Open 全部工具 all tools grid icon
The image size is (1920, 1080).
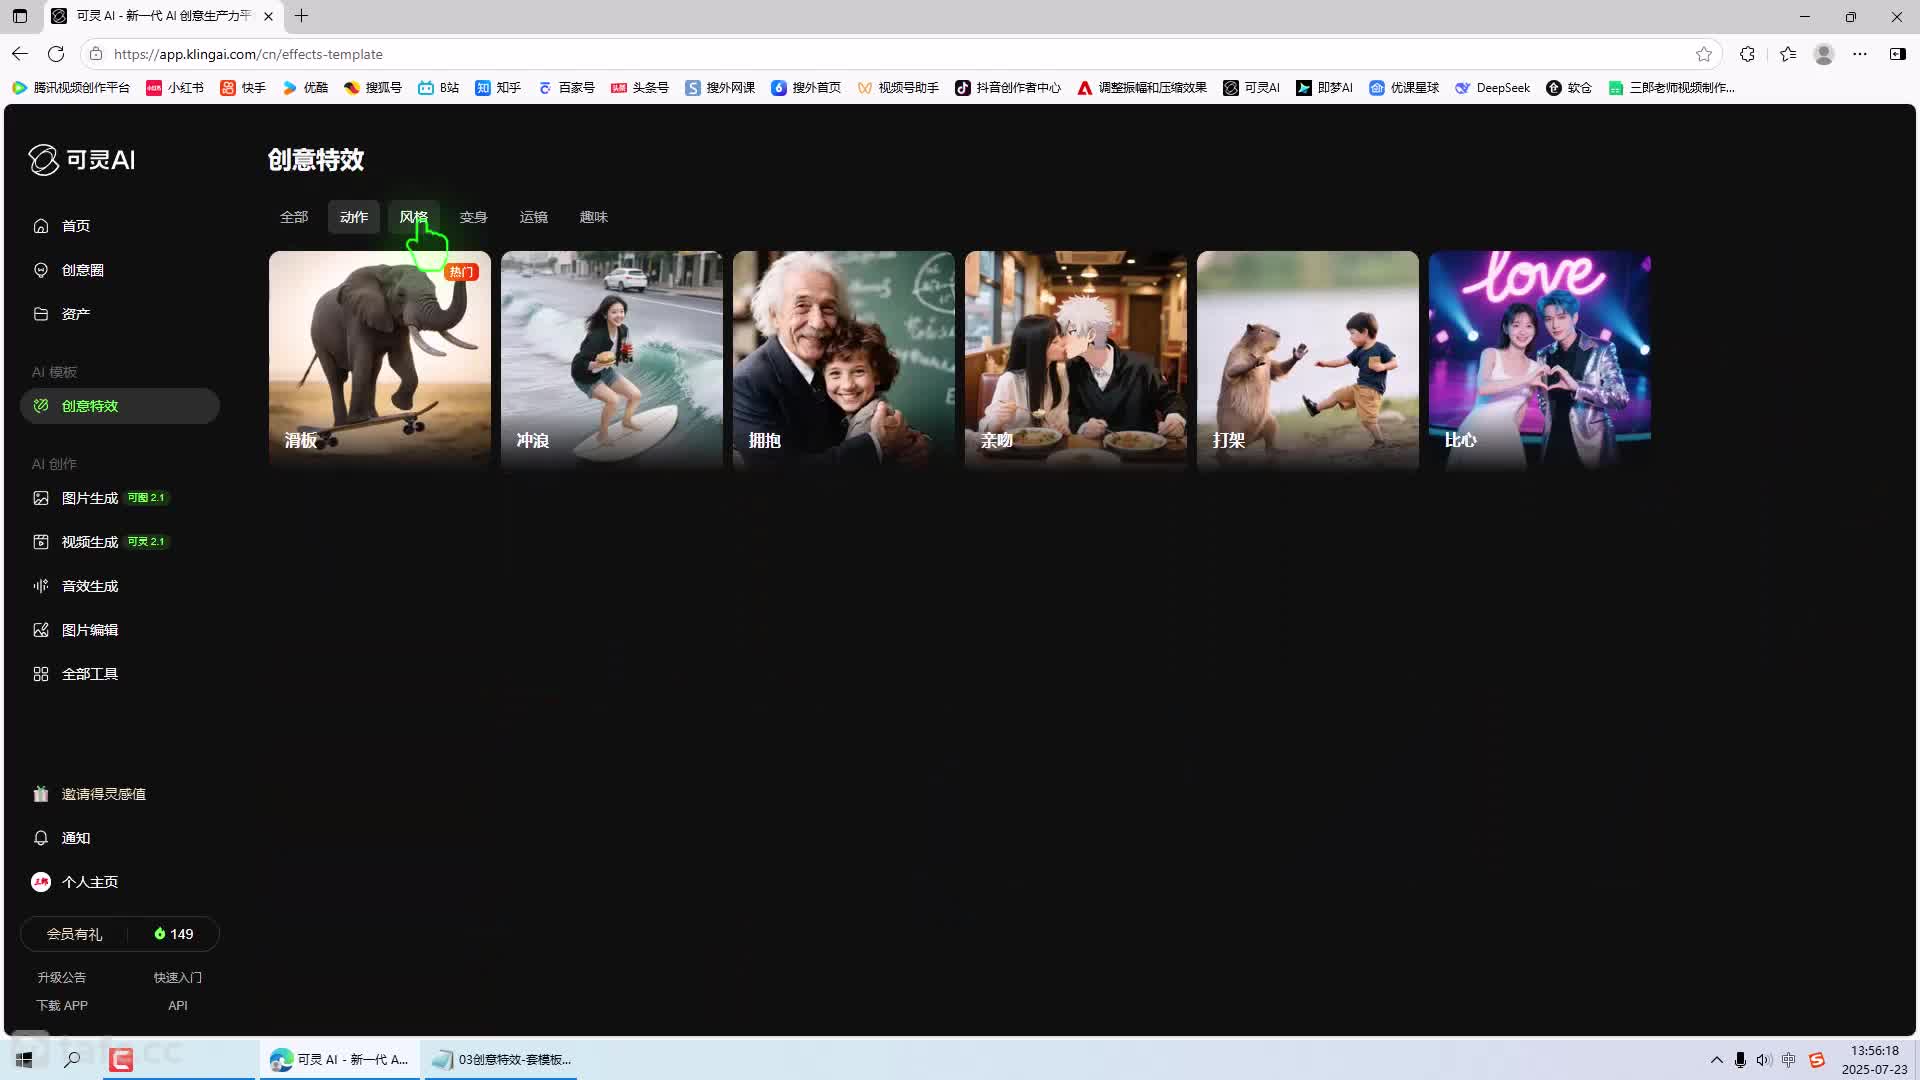point(41,674)
